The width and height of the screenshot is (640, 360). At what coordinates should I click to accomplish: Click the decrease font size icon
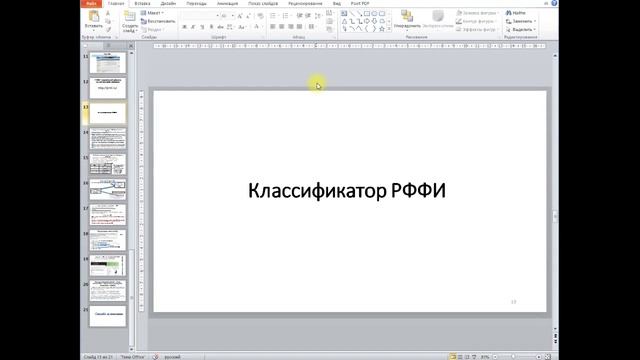coord(249,16)
